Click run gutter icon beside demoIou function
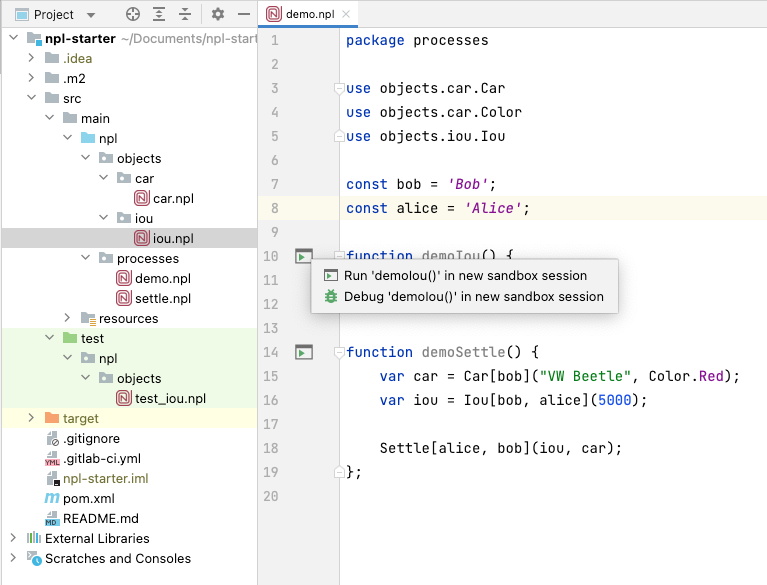The height and width of the screenshot is (585, 767). point(304,257)
